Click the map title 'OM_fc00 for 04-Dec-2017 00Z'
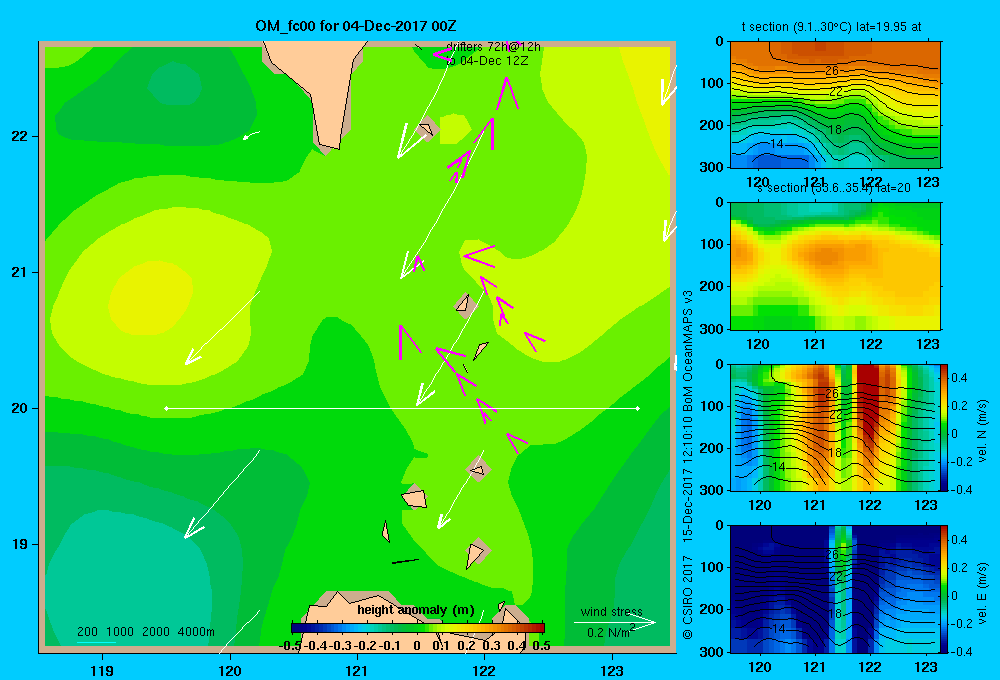The width and height of the screenshot is (1000, 680). (355, 26)
